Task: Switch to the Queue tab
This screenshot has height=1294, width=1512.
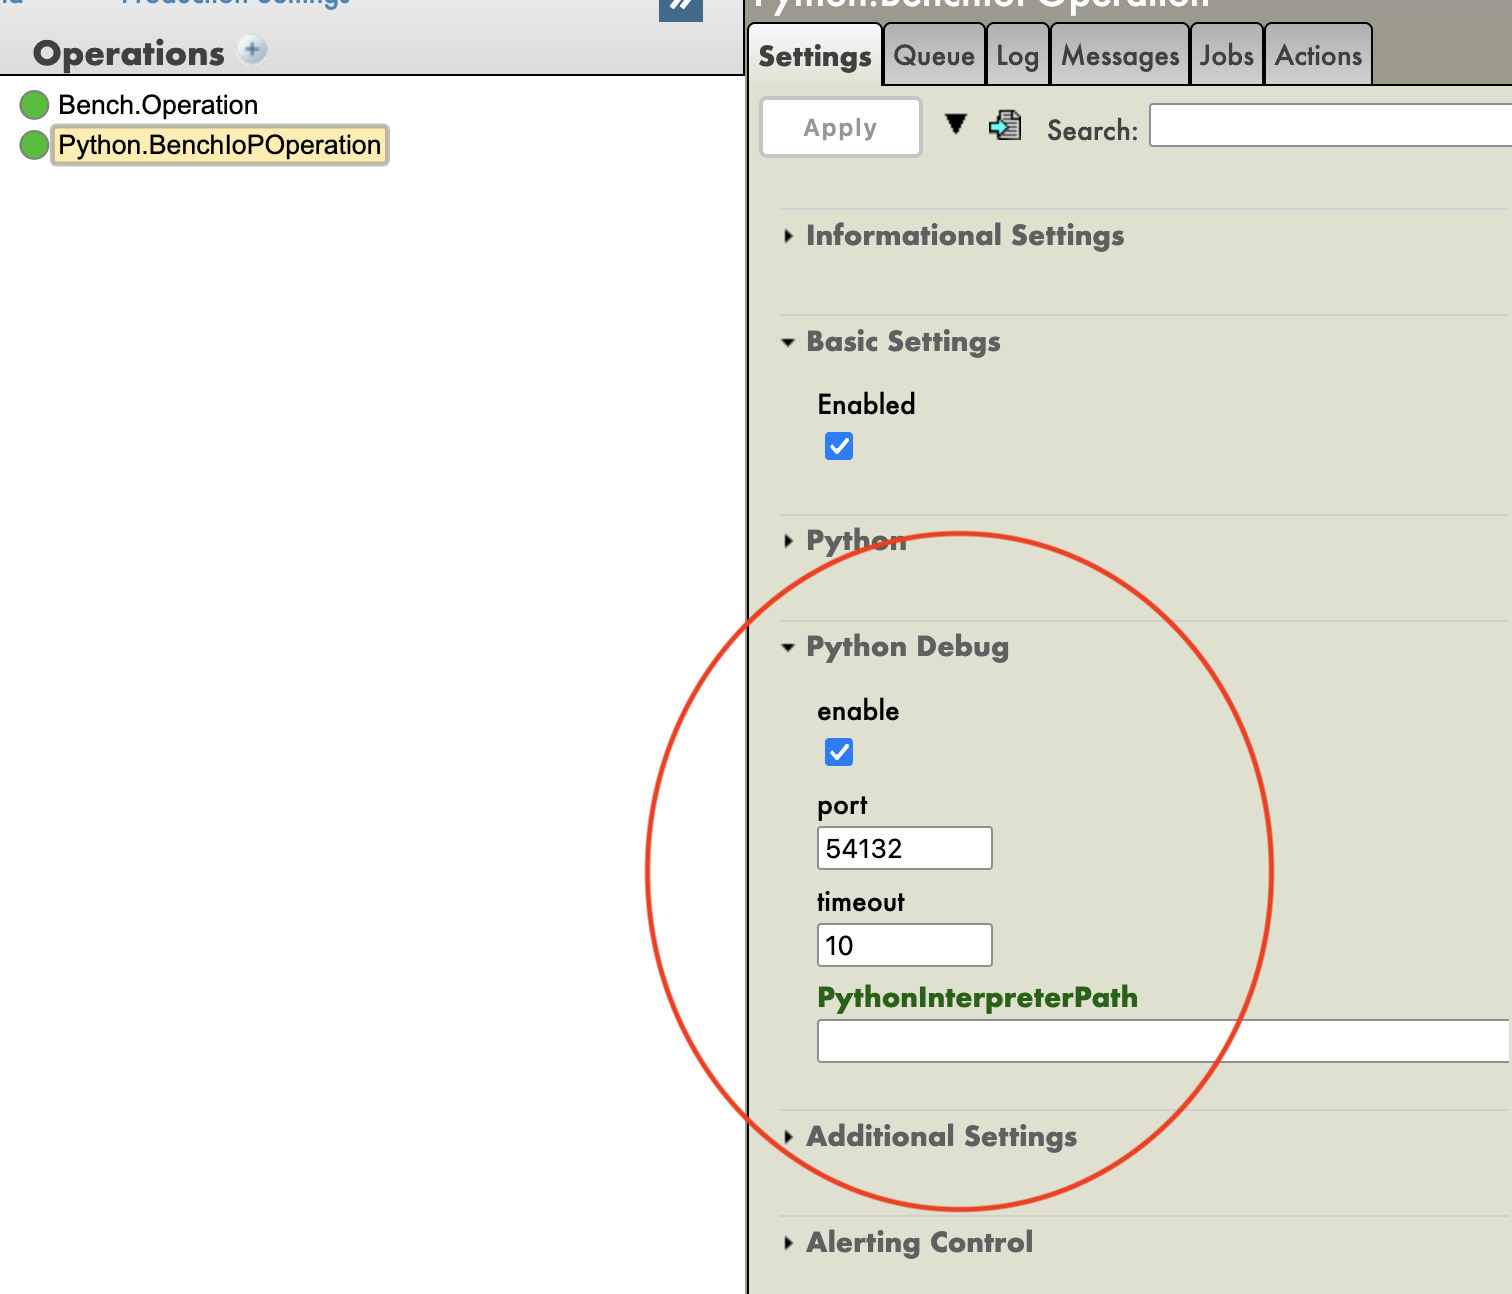Action: pos(934,56)
